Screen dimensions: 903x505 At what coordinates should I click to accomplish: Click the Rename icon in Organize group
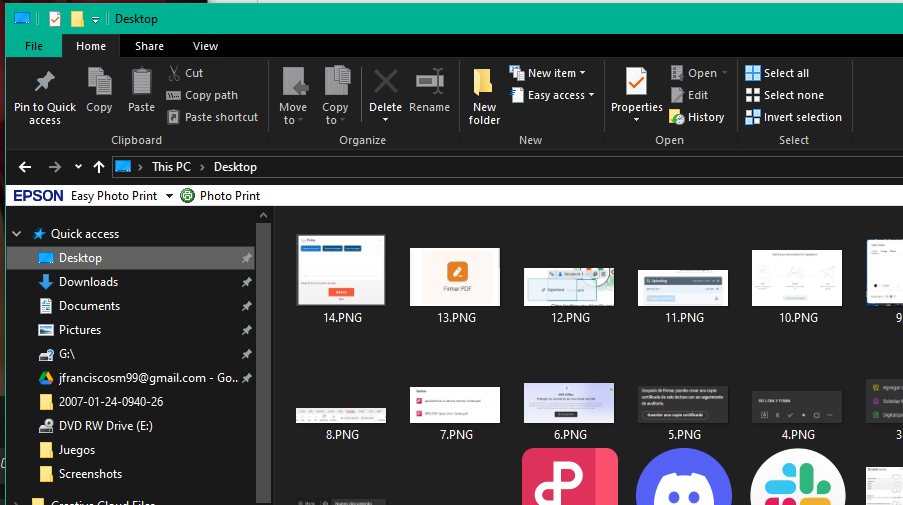click(x=430, y=82)
